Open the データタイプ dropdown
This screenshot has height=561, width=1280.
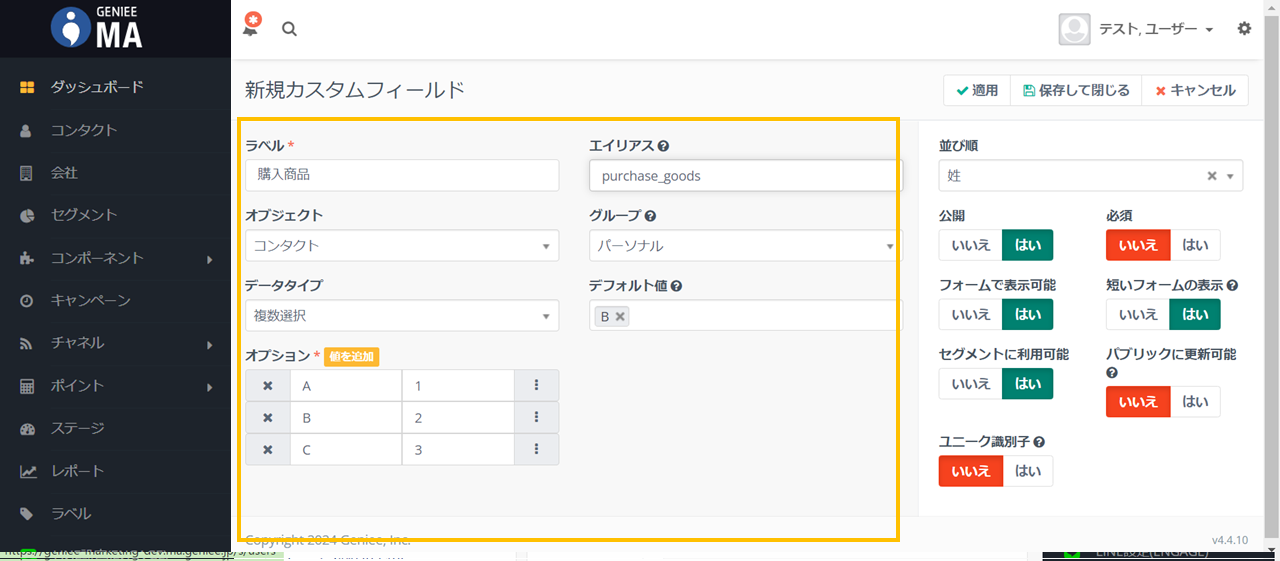click(x=402, y=315)
